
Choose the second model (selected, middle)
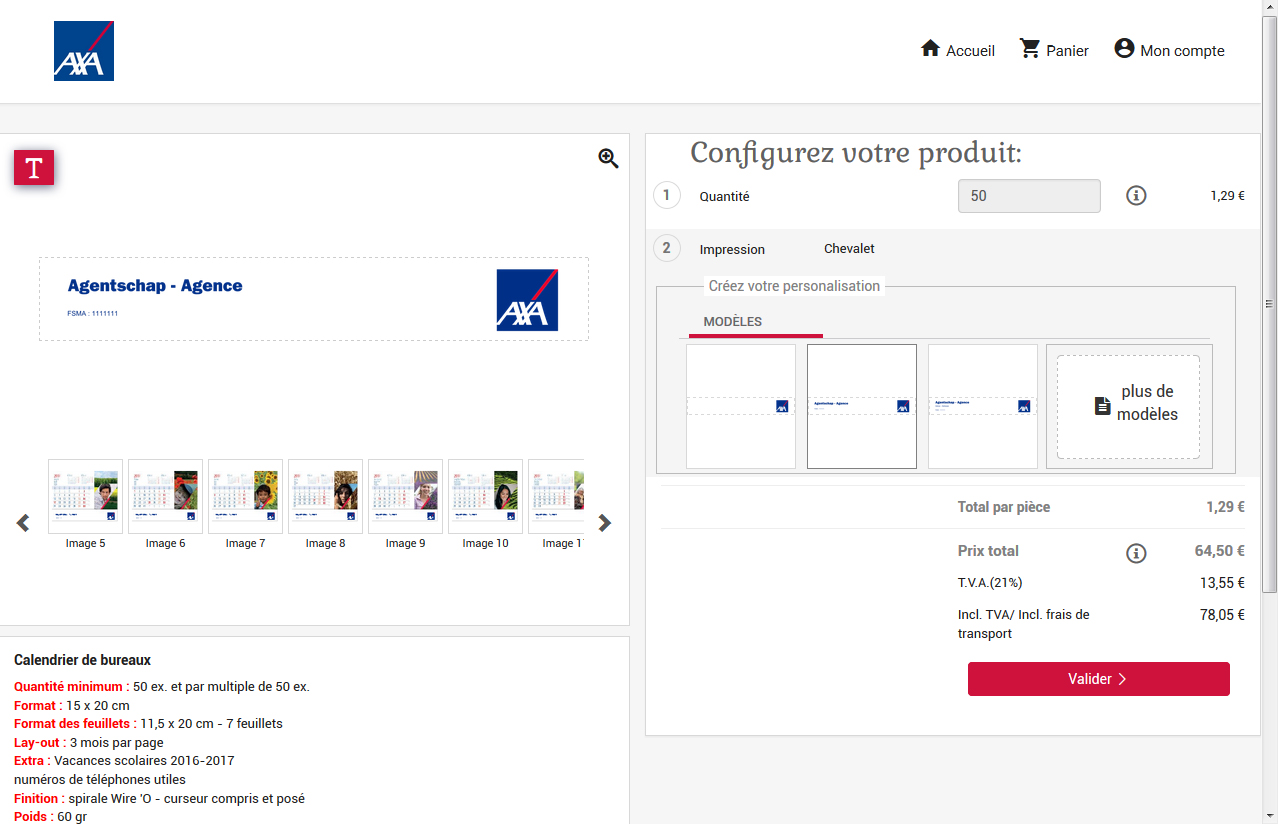coord(862,406)
